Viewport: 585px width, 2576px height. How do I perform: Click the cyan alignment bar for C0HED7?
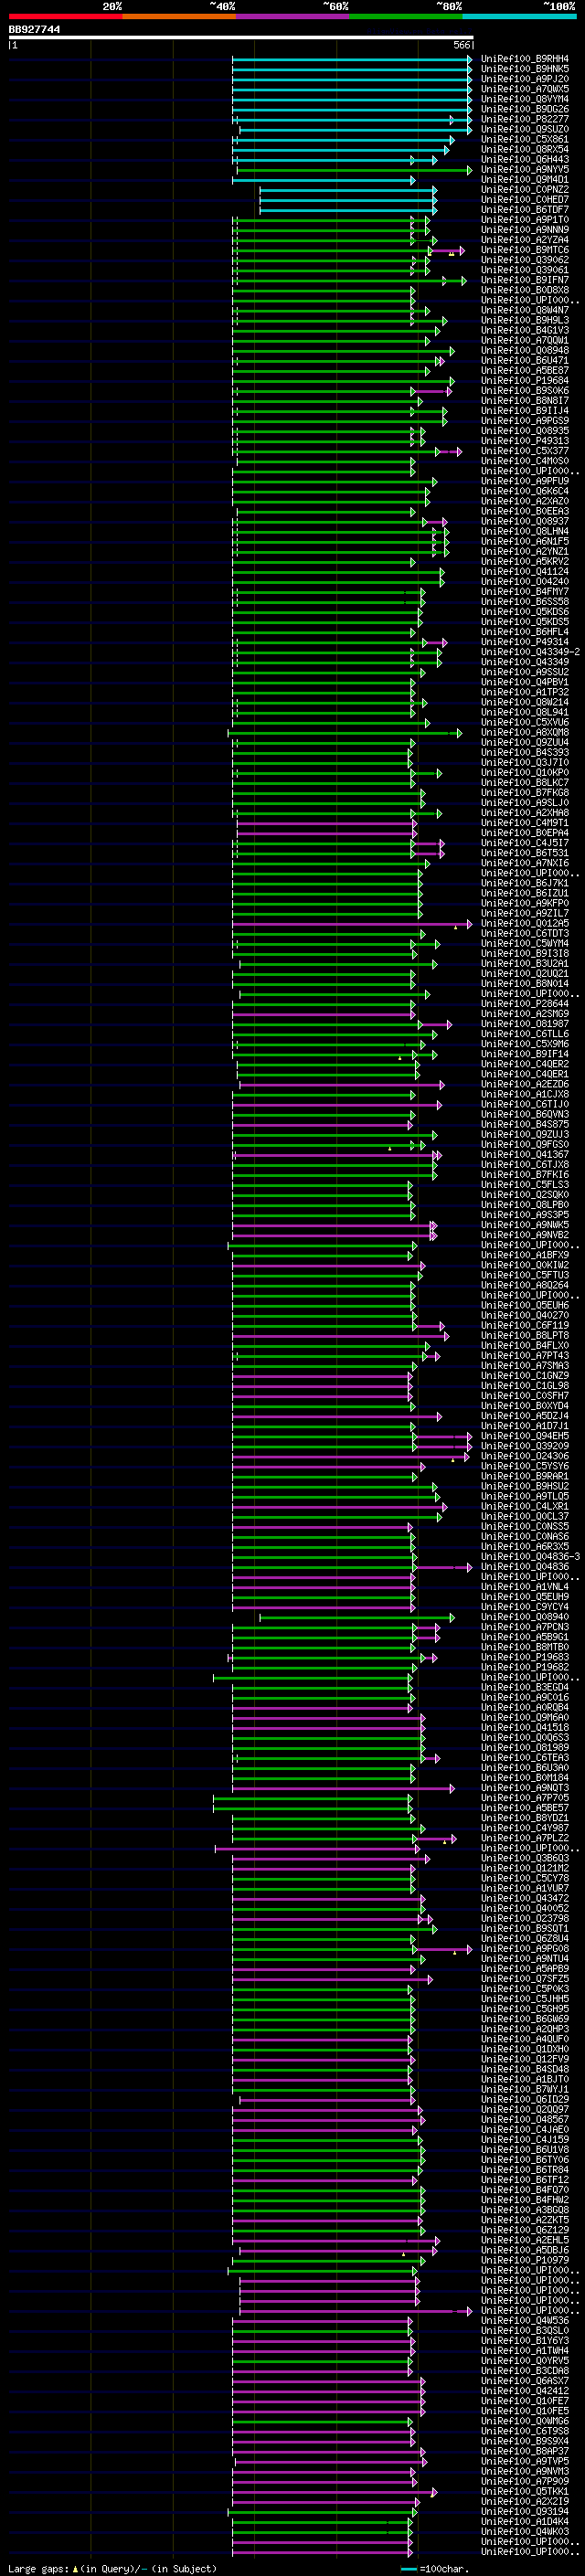[x=348, y=199]
